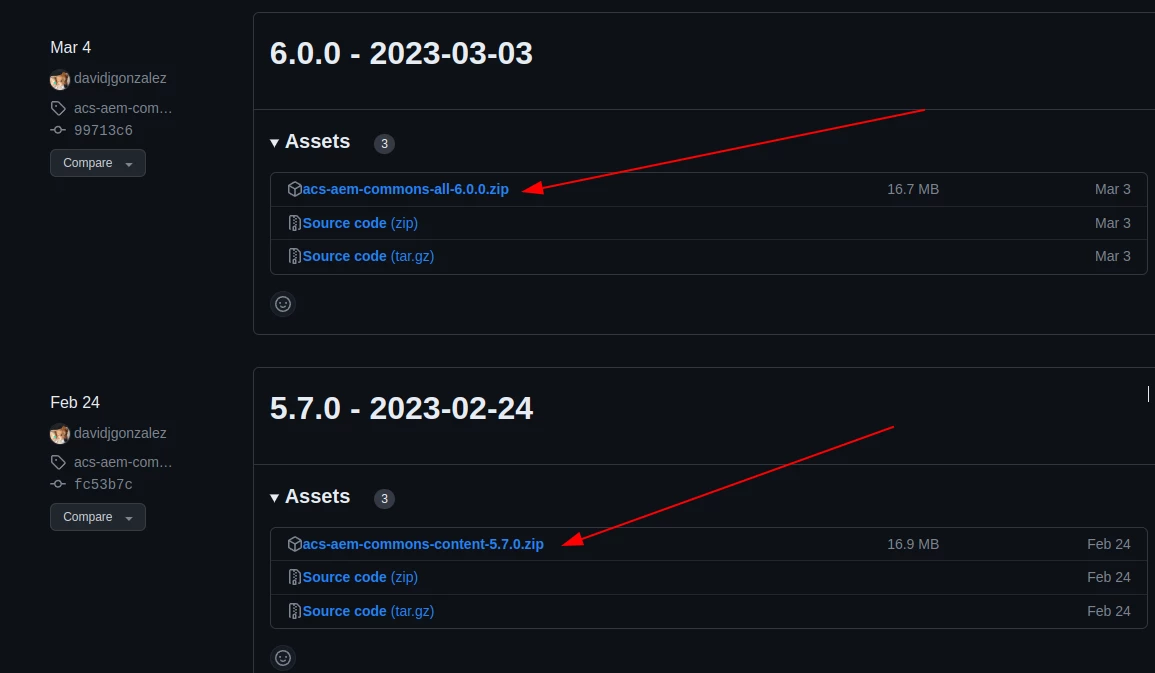Open acs-aem-com… tag link under Mar 4
The image size is (1155, 673).
pos(123,108)
